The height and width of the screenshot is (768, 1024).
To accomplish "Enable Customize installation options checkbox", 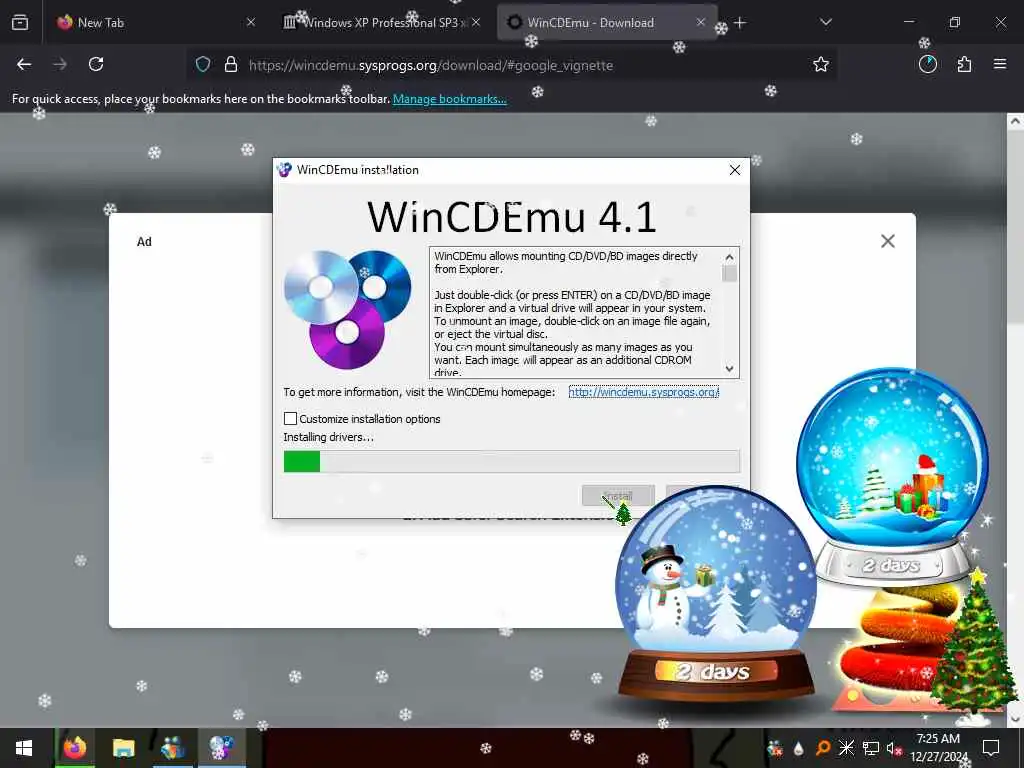I will coord(291,419).
